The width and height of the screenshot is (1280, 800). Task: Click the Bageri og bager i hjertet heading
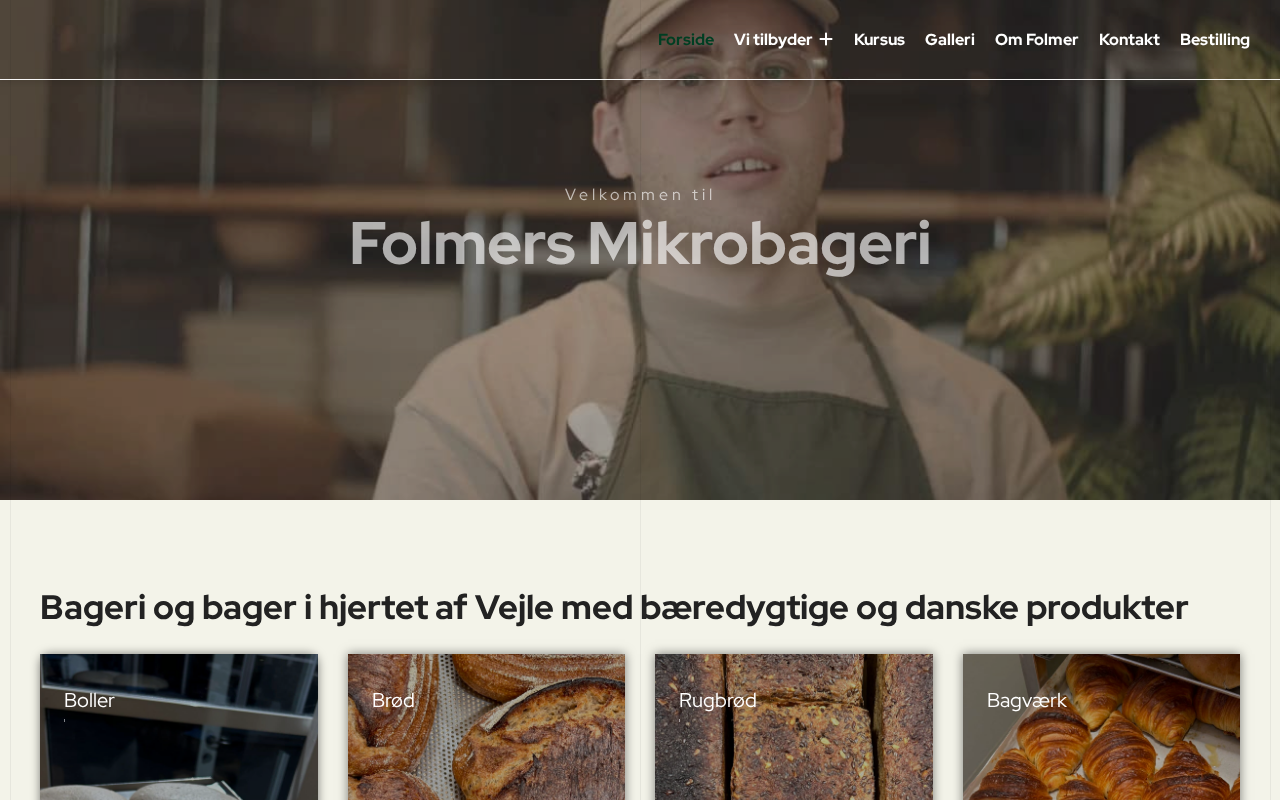(x=614, y=607)
